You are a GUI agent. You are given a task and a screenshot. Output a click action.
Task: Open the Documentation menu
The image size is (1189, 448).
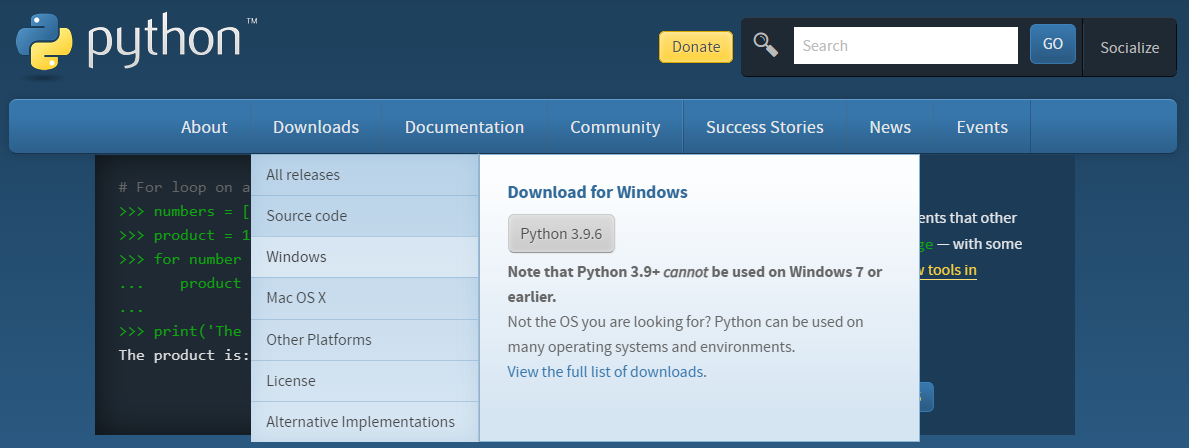click(x=464, y=127)
